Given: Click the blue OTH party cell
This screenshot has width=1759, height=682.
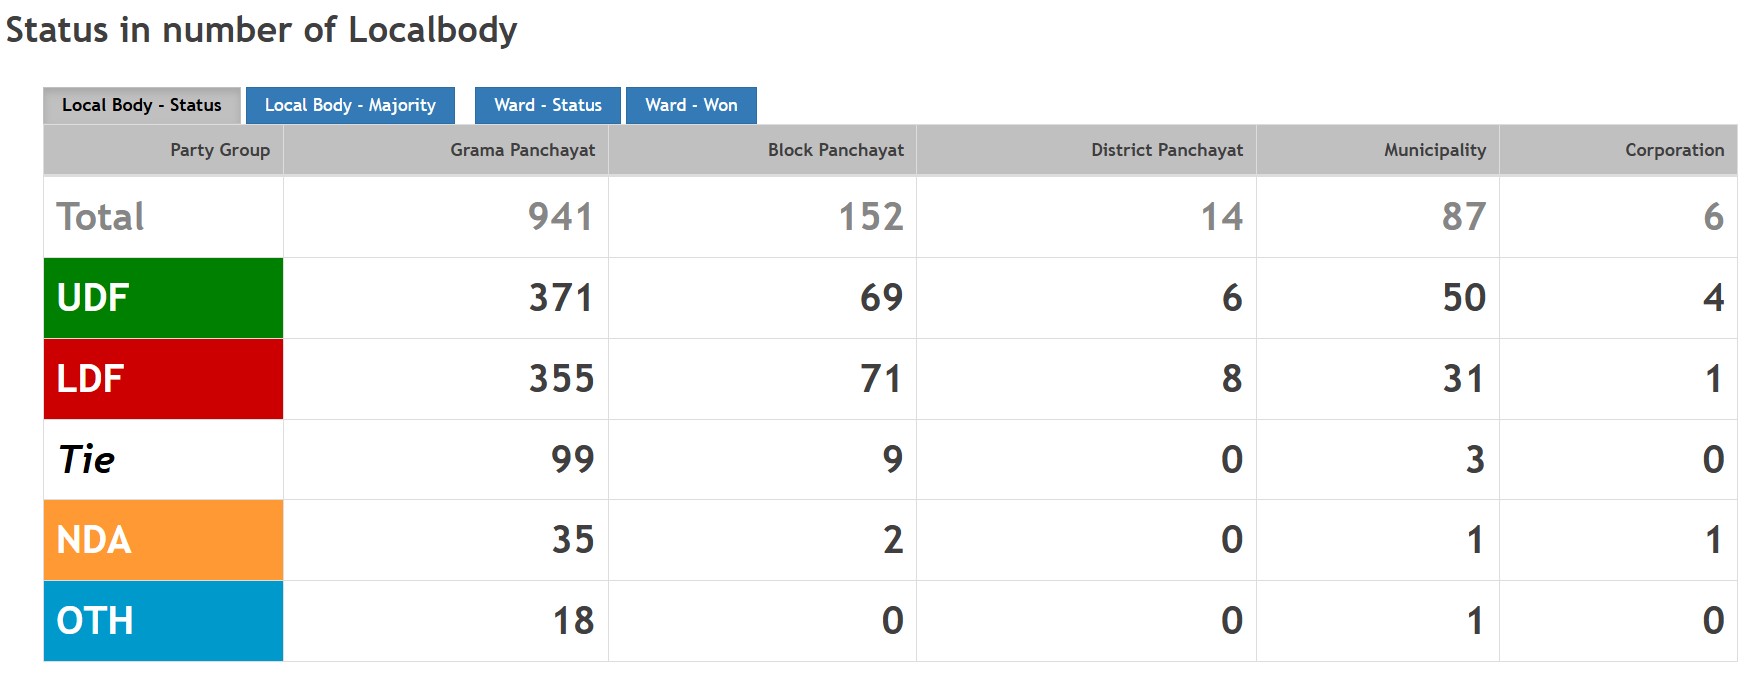Looking at the screenshot, I should click(x=163, y=621).
